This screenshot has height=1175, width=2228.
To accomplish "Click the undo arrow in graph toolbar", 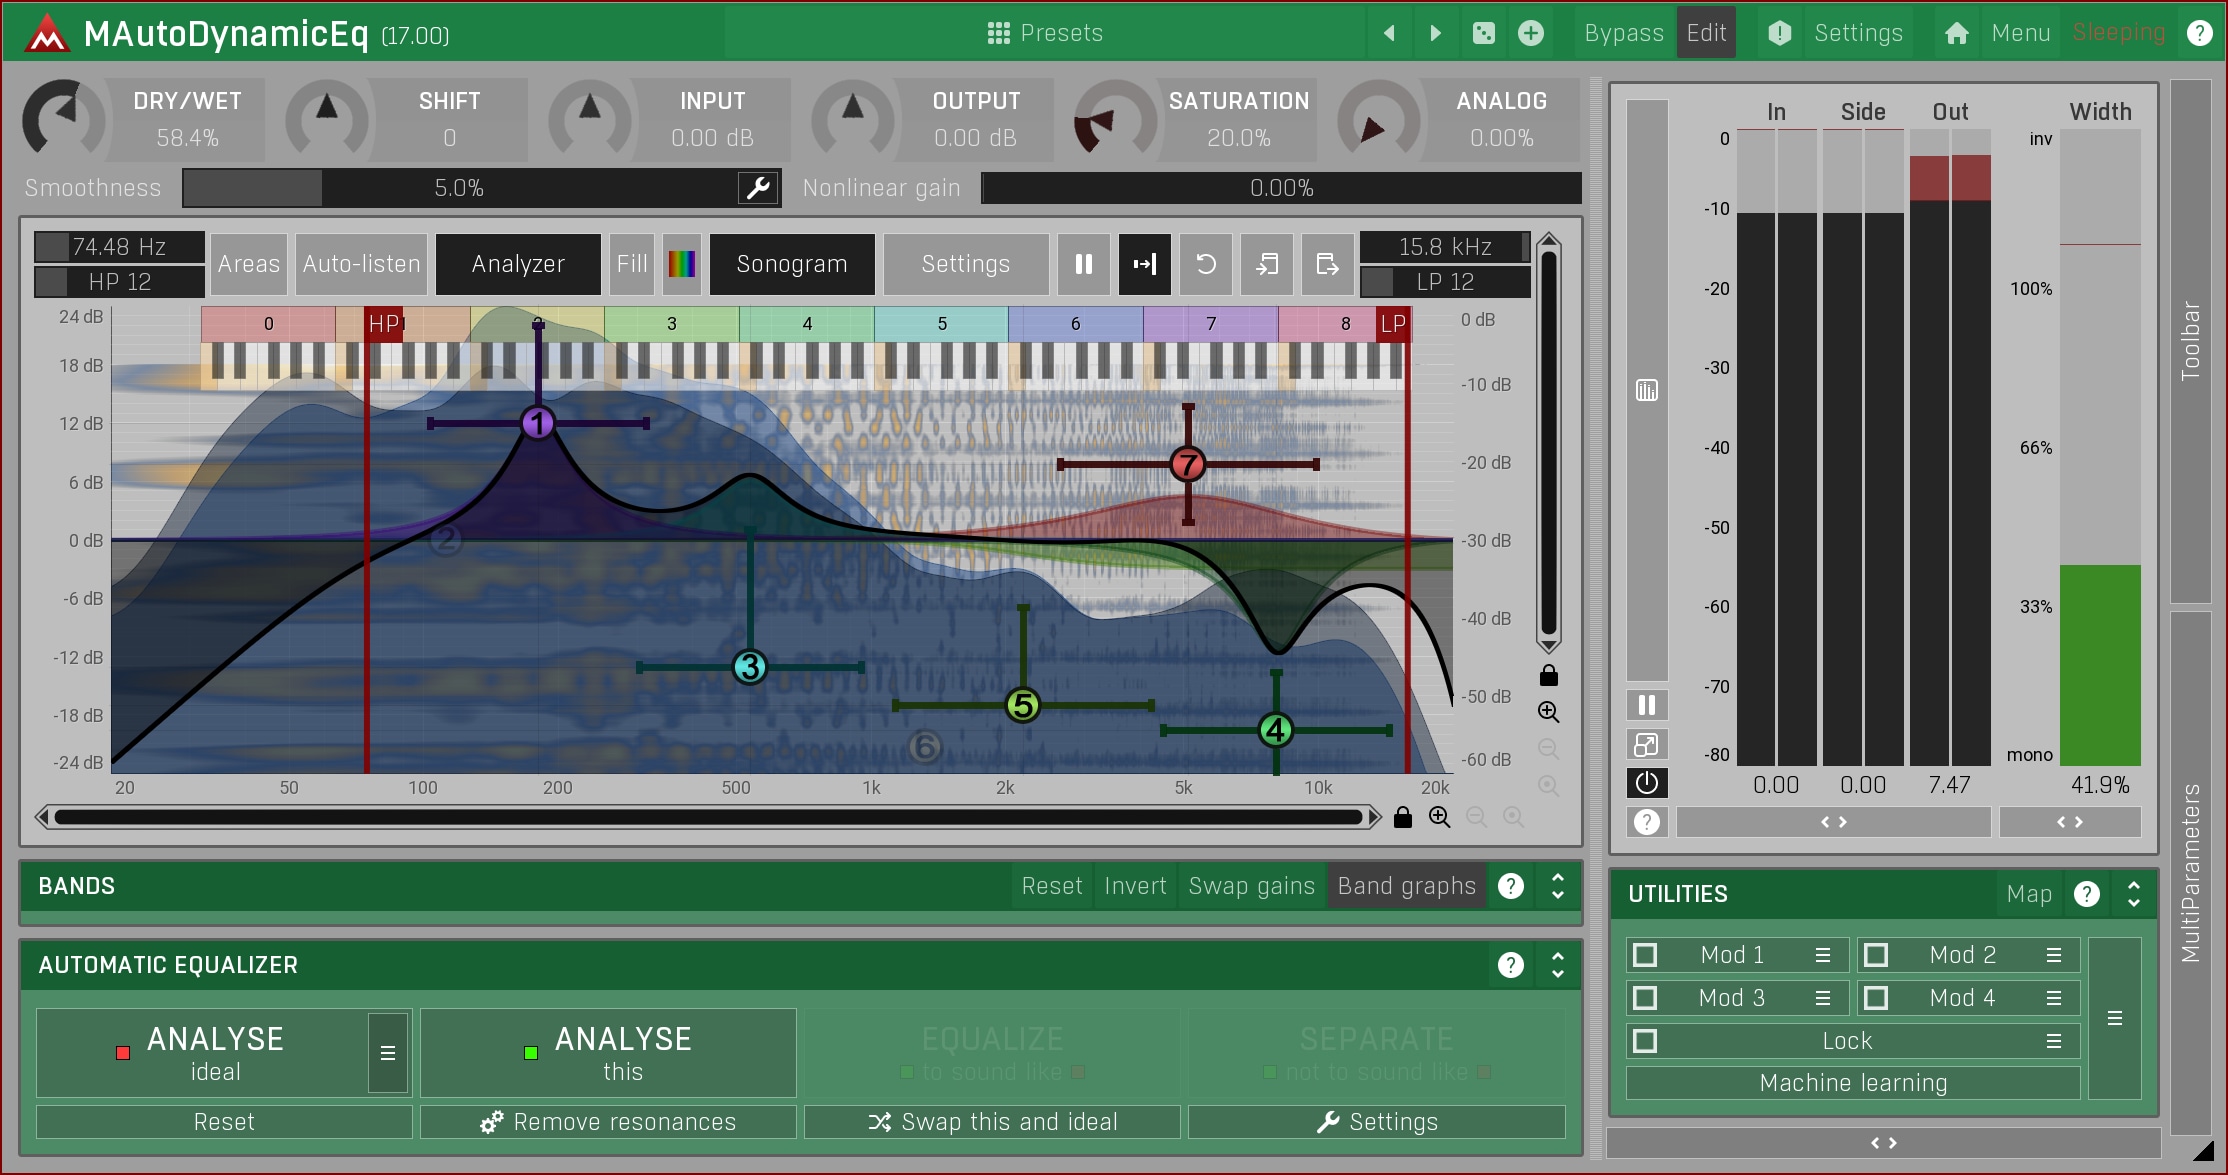I will (1206, 264).
